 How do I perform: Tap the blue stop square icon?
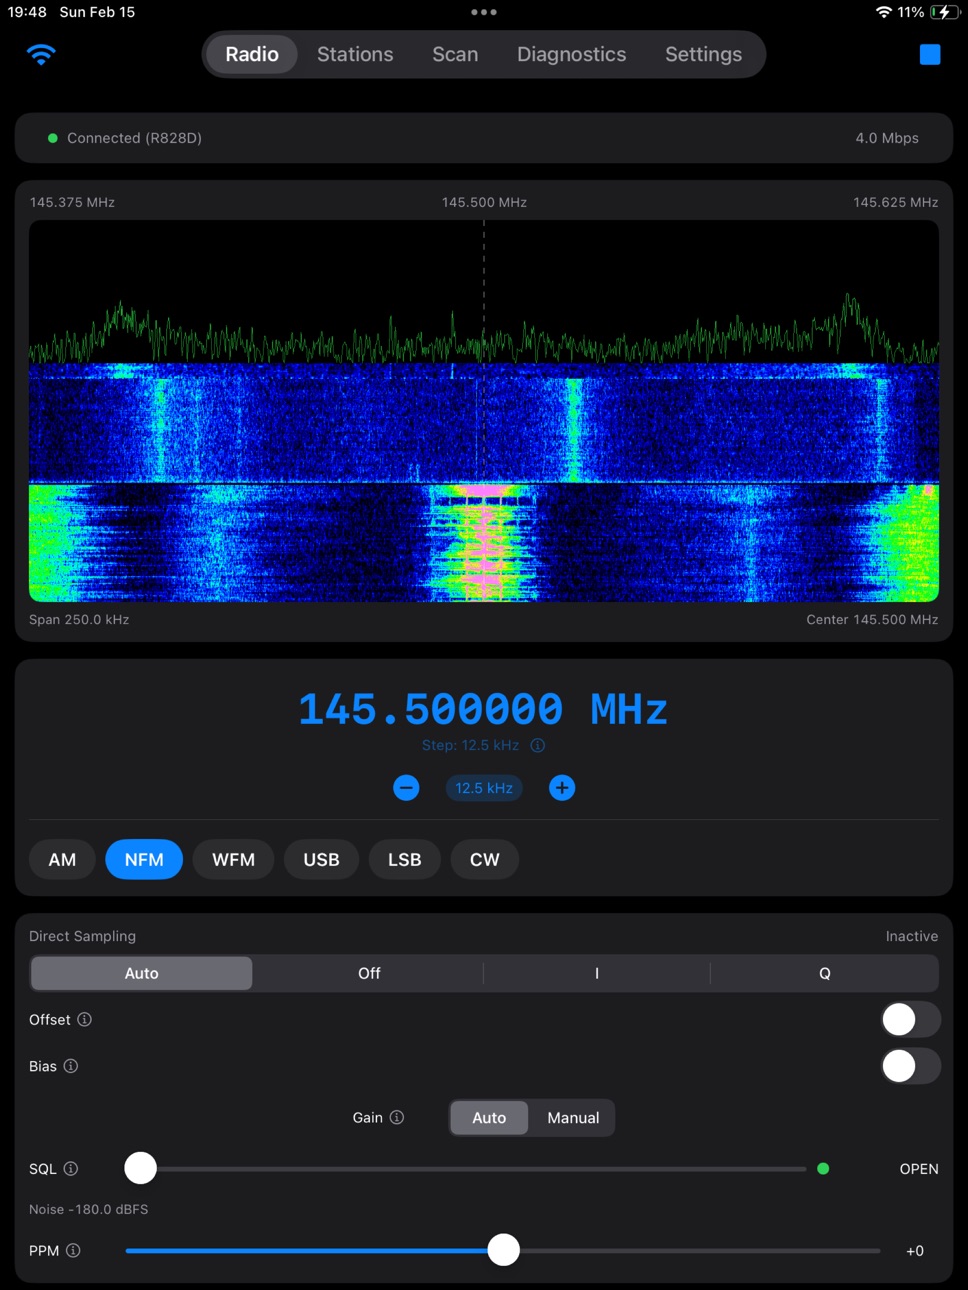(930, 54)
